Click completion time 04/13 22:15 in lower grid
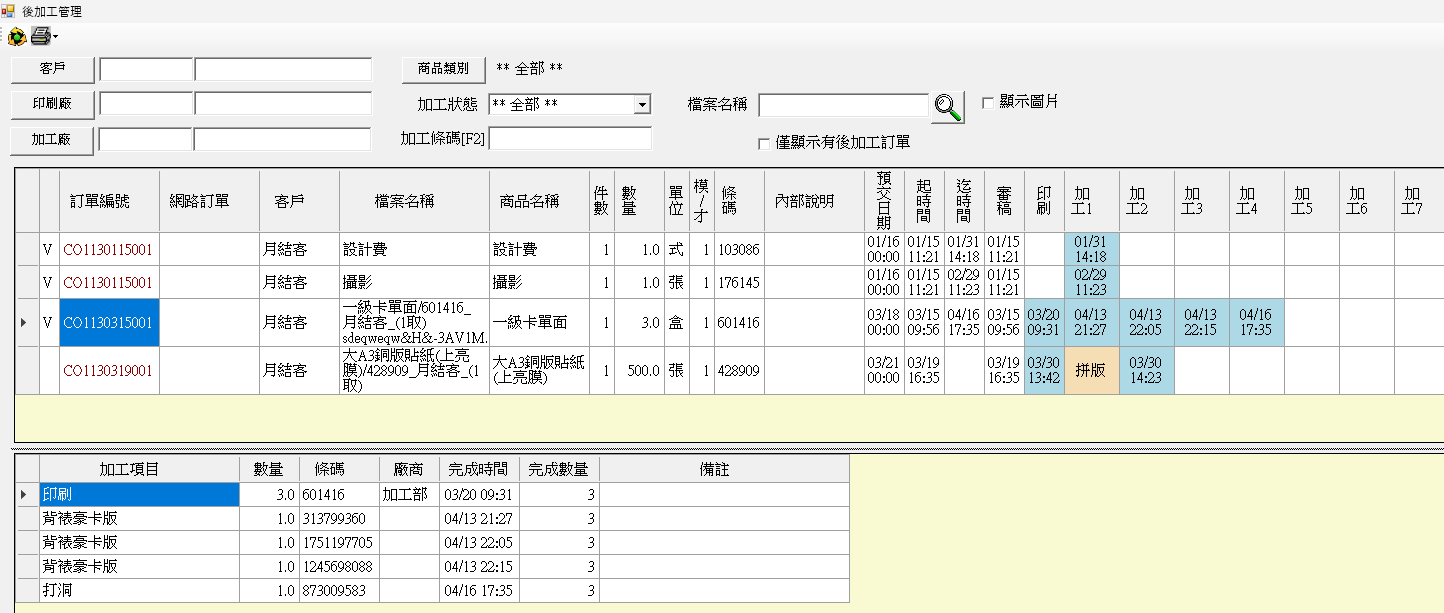 point(479,567)
